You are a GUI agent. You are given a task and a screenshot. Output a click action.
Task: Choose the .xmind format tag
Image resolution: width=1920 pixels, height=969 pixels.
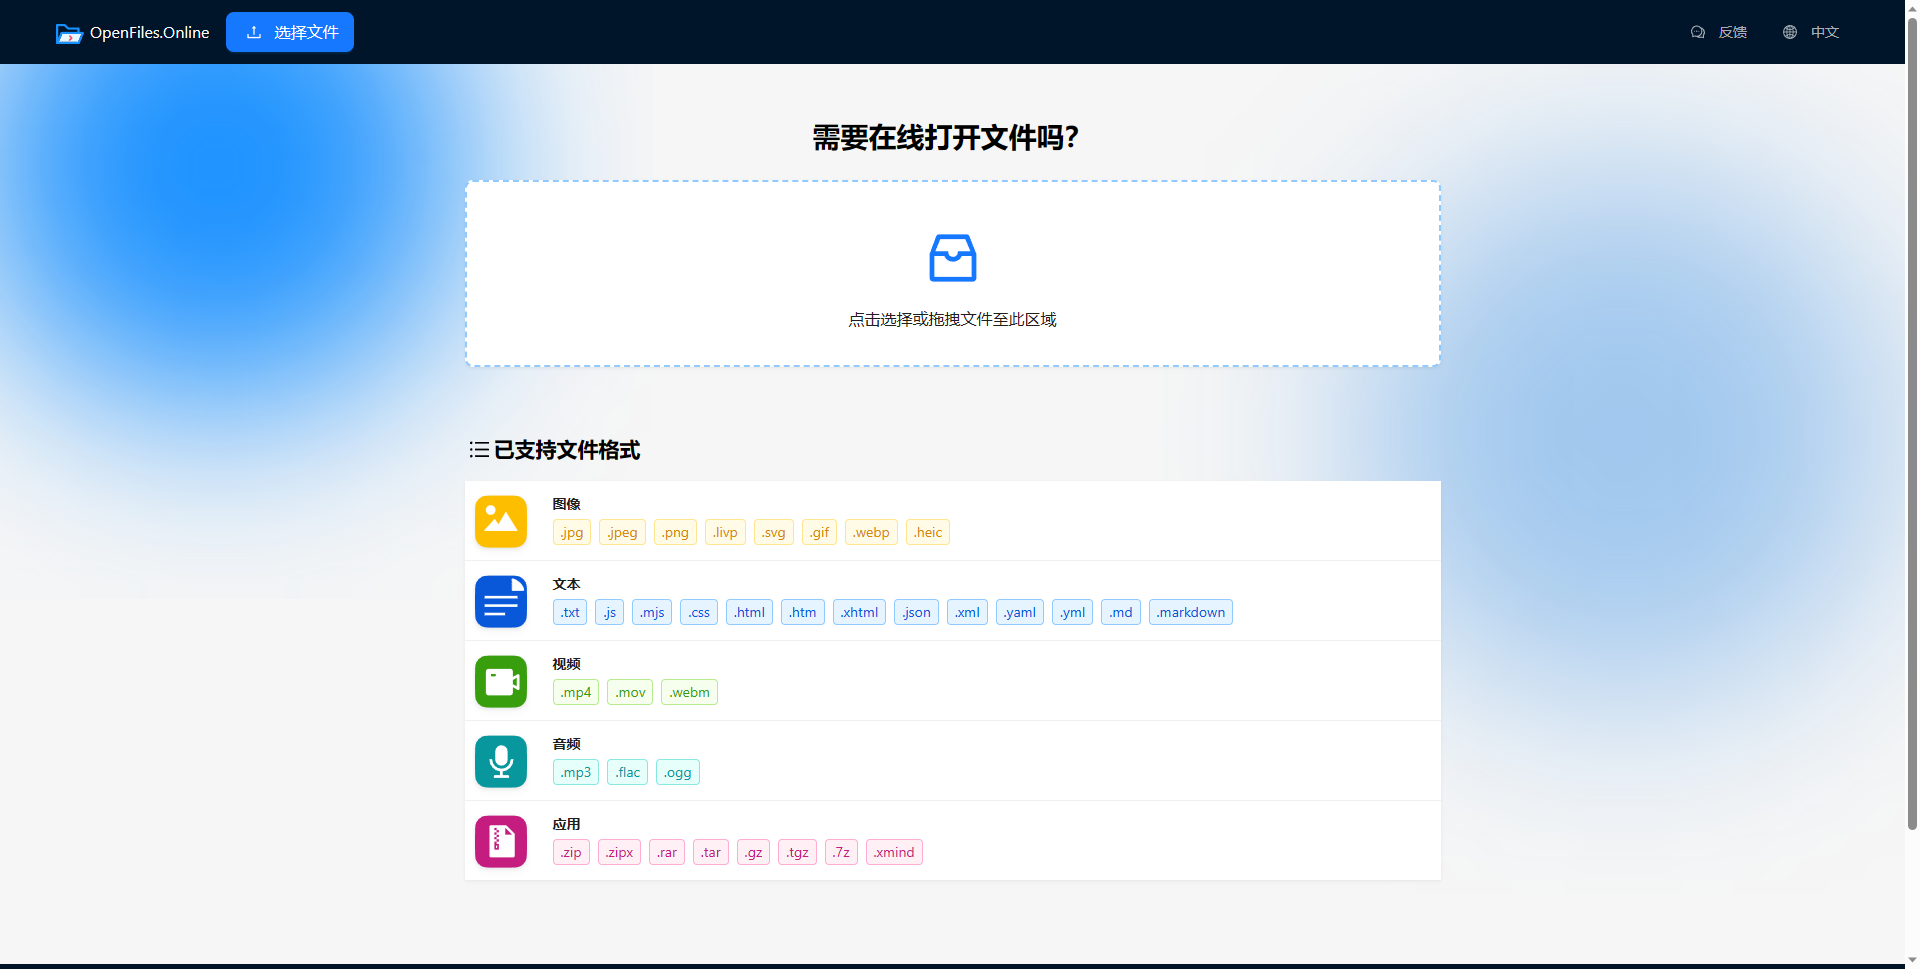click(x=893, y=852)
